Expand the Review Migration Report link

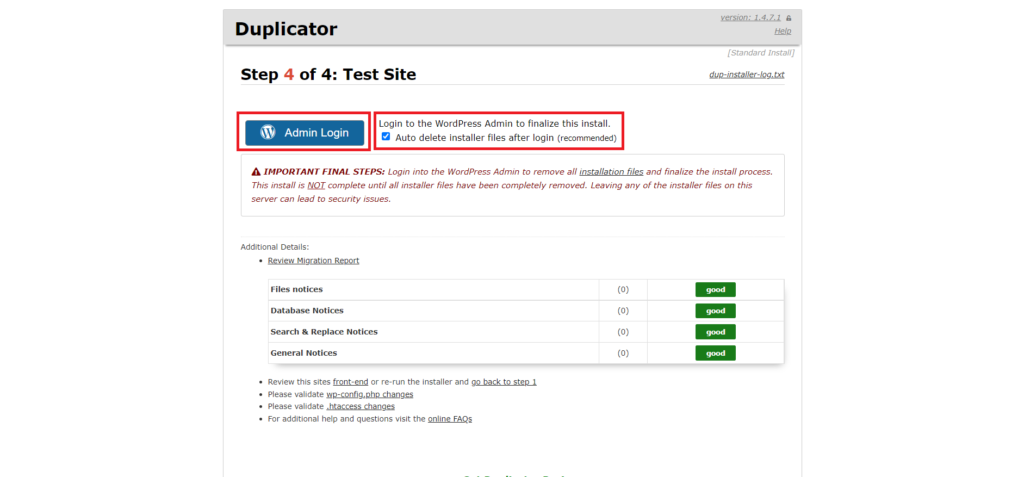coord(313,261)
